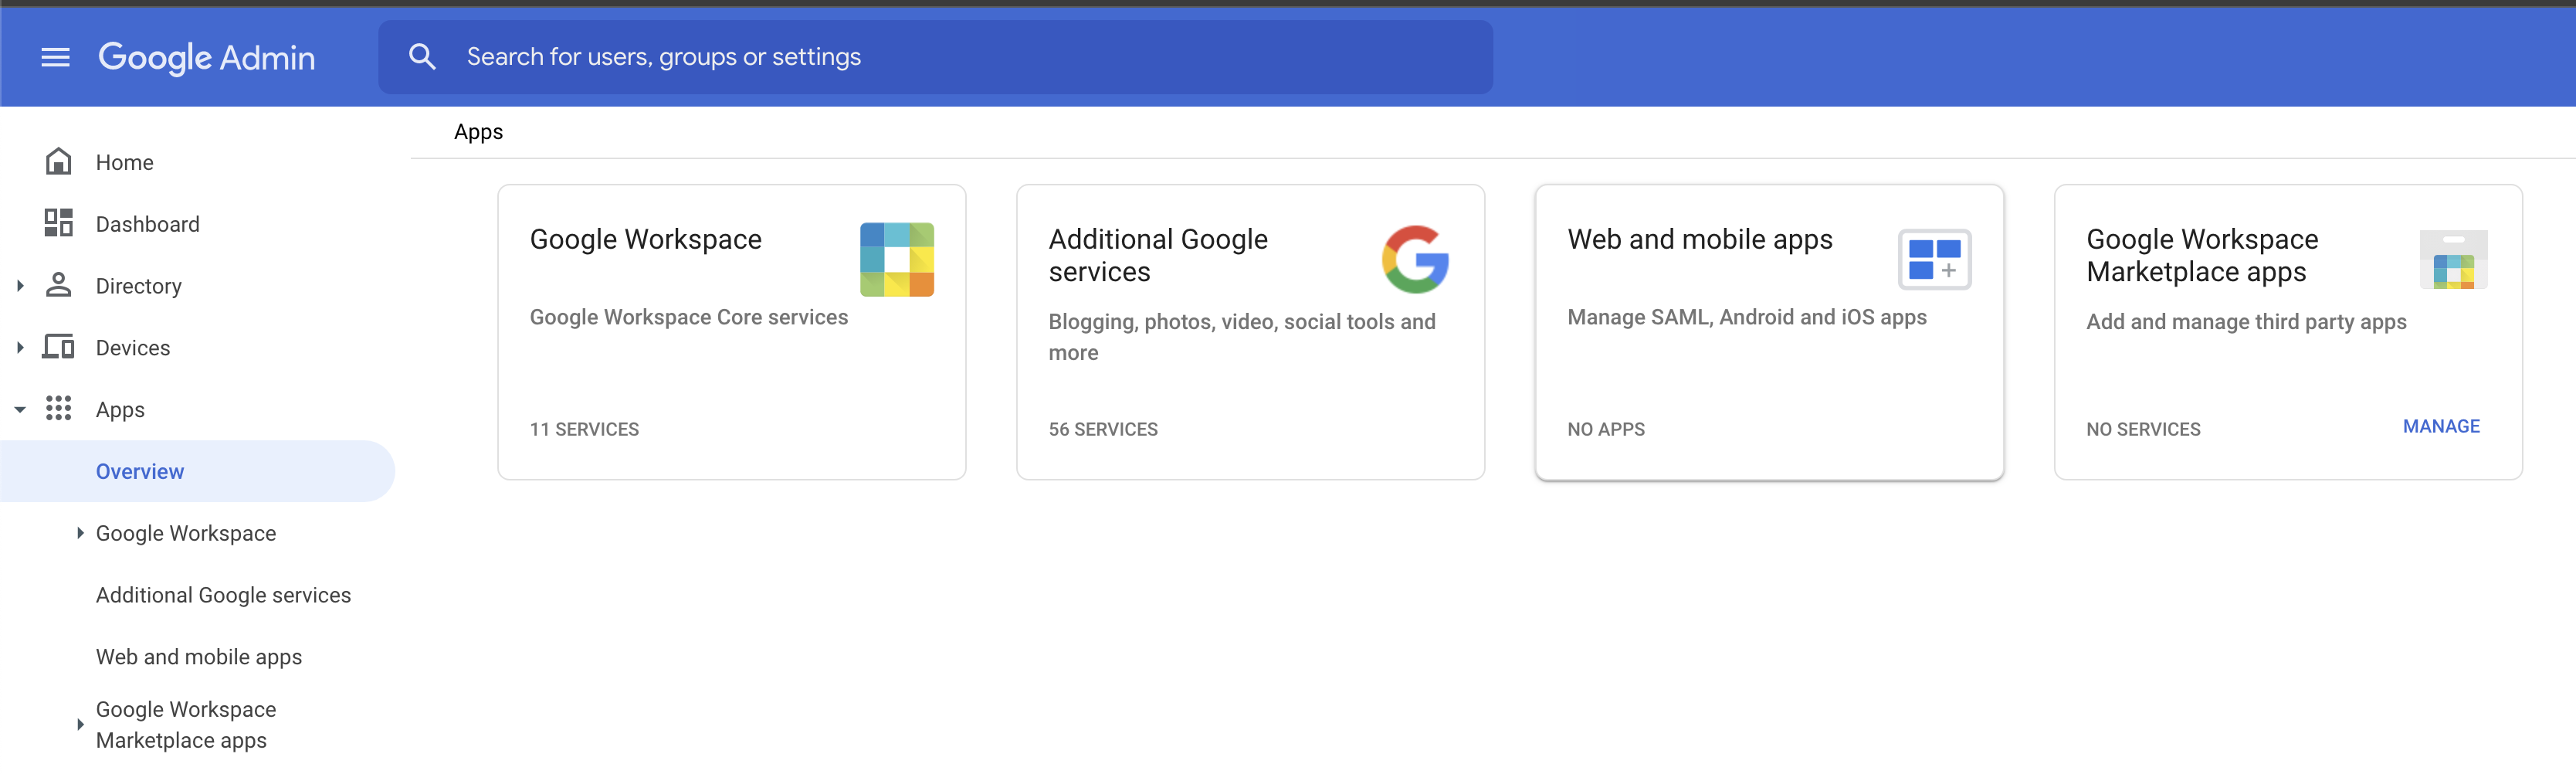Click the Home house icon
The width and height of the screenshot is (2576, 774).
tap(59, 162)
